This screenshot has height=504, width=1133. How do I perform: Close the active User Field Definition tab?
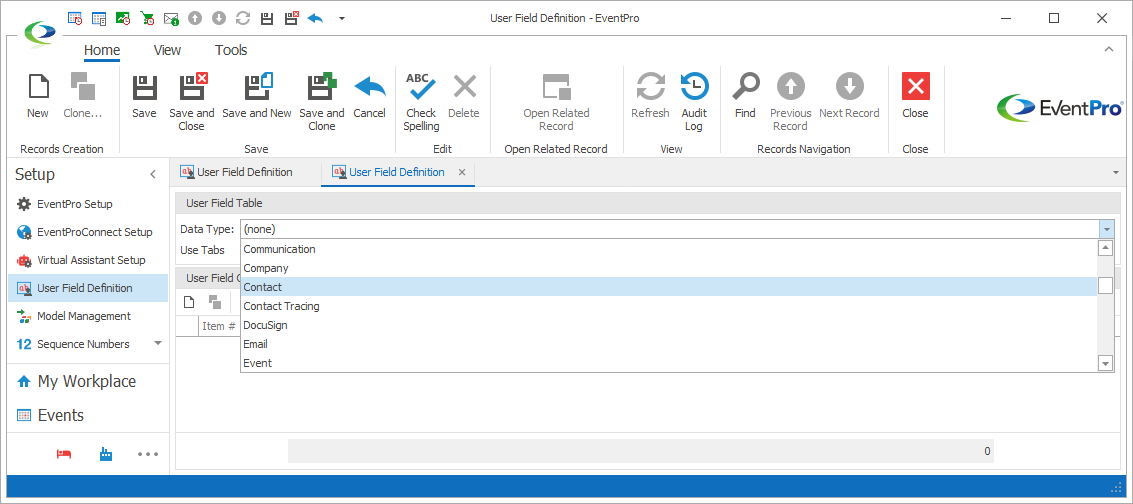pos(462,173)
